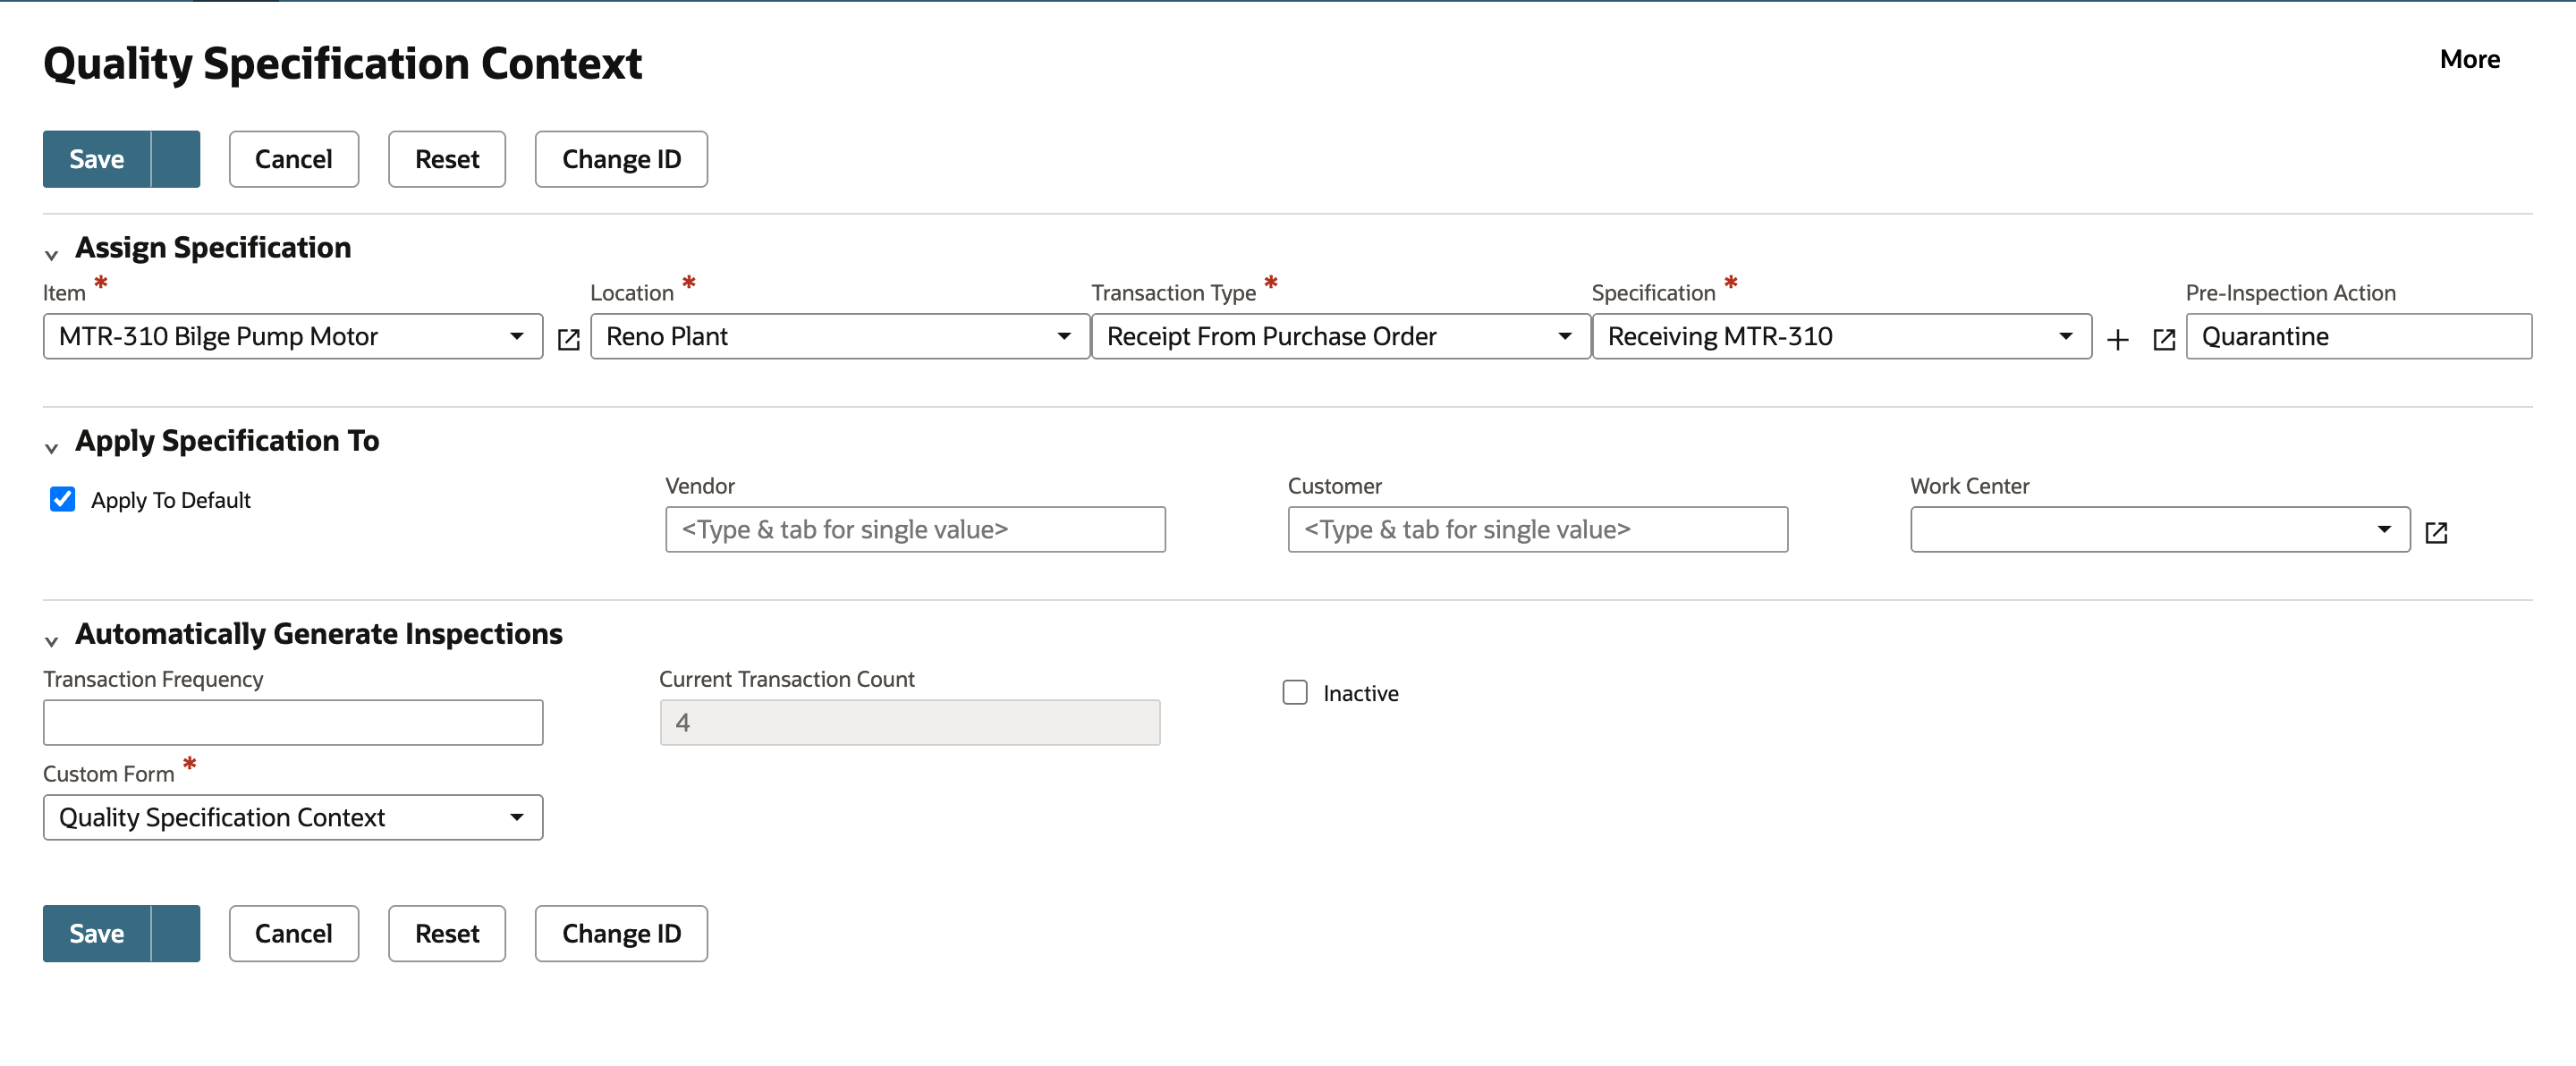This screenshot has height=1066, width=2576.
Task: Open Item dropdown MTR-310 Bilge Pump Motor
Action: [293, 336]
